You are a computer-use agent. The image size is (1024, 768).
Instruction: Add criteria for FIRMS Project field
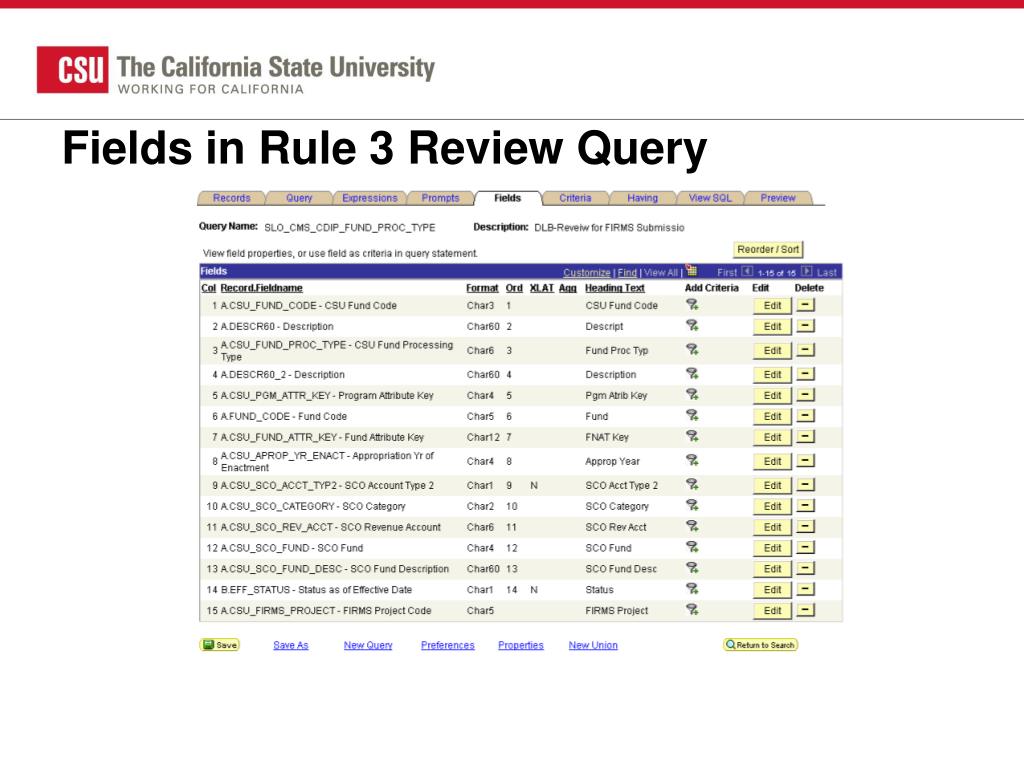692,610
